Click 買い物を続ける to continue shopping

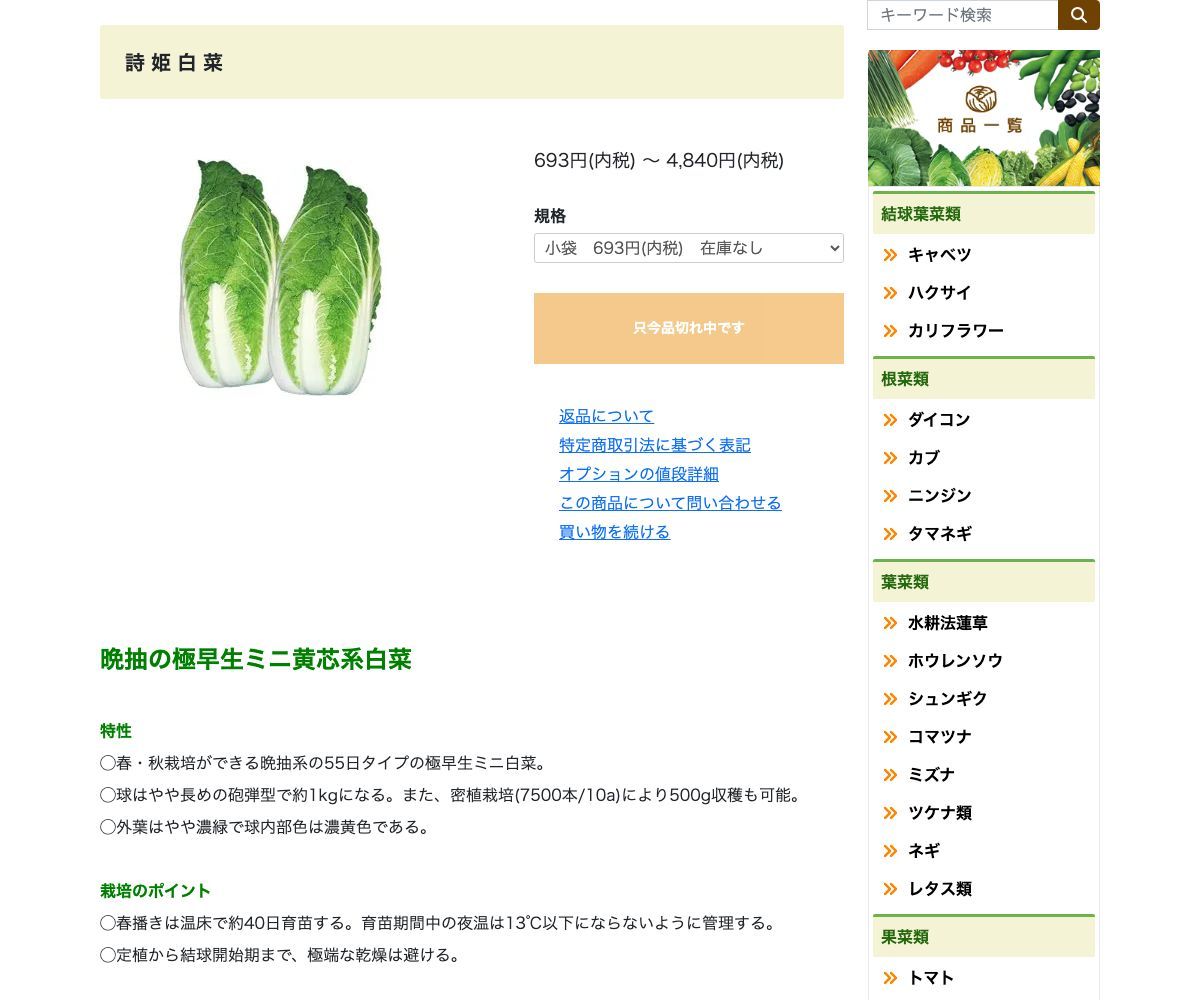click(x=614, y=532)
